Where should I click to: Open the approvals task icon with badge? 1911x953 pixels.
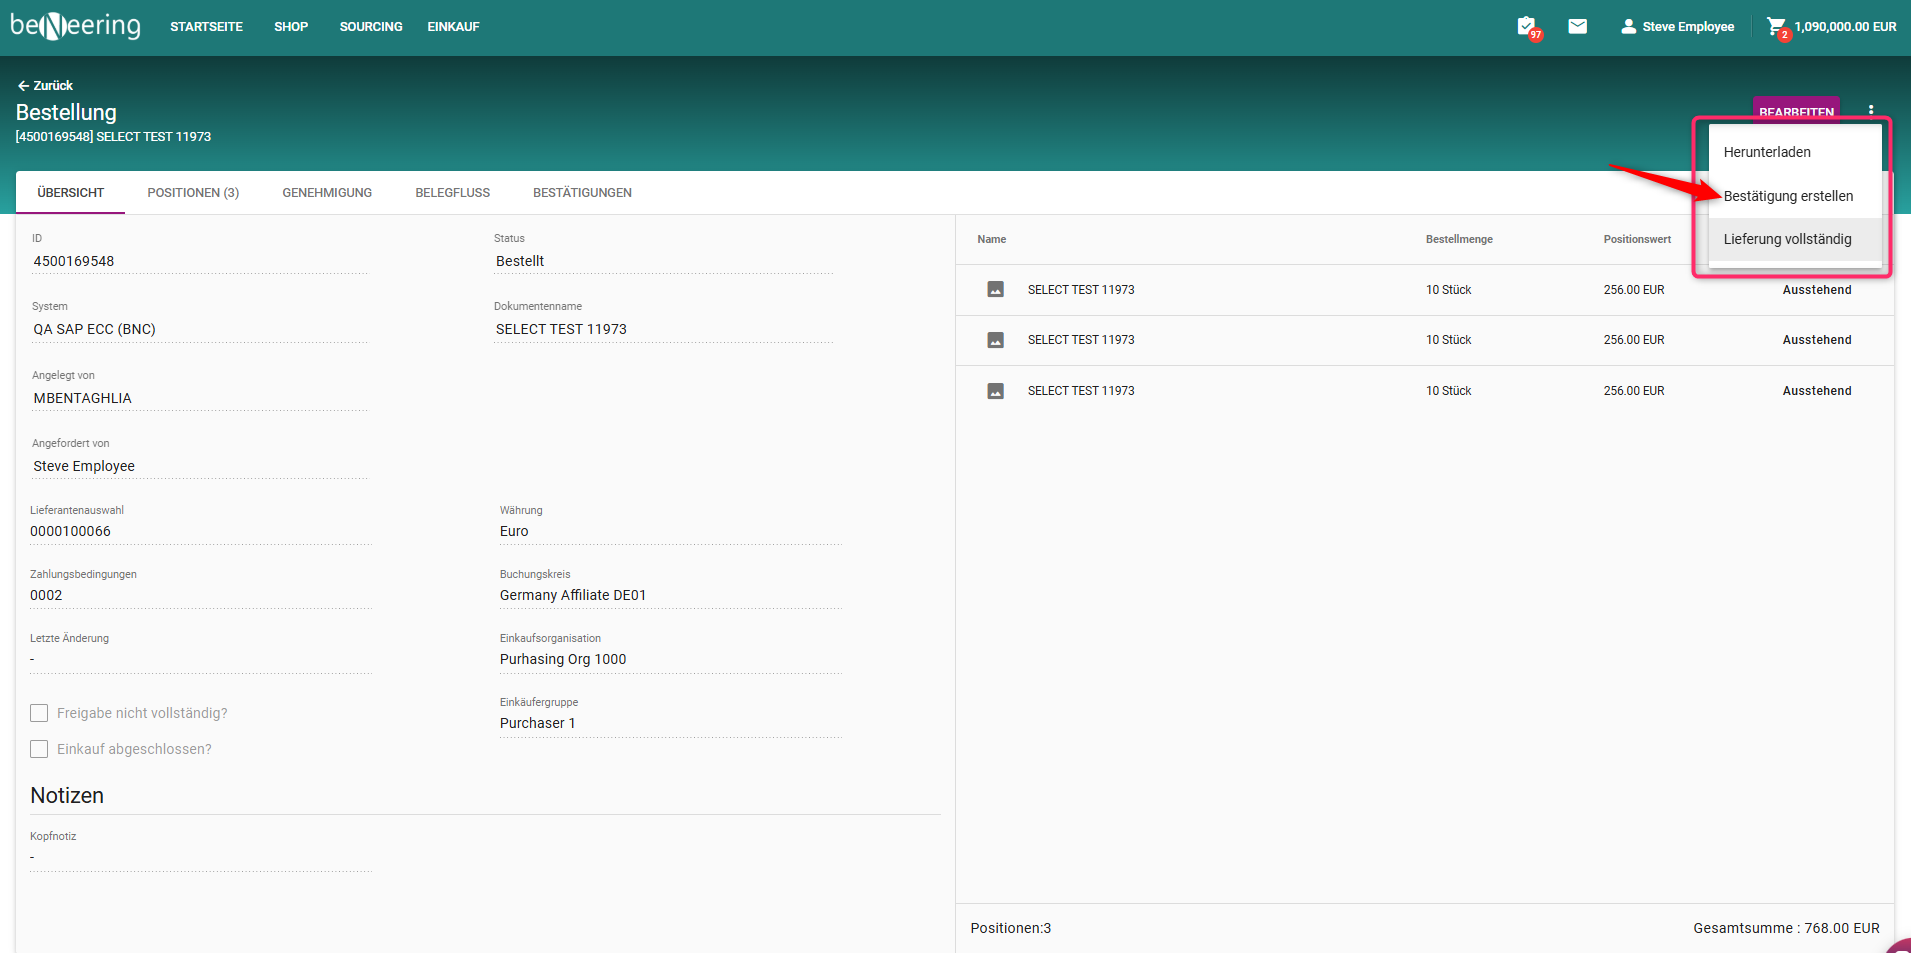[1527, 27]
